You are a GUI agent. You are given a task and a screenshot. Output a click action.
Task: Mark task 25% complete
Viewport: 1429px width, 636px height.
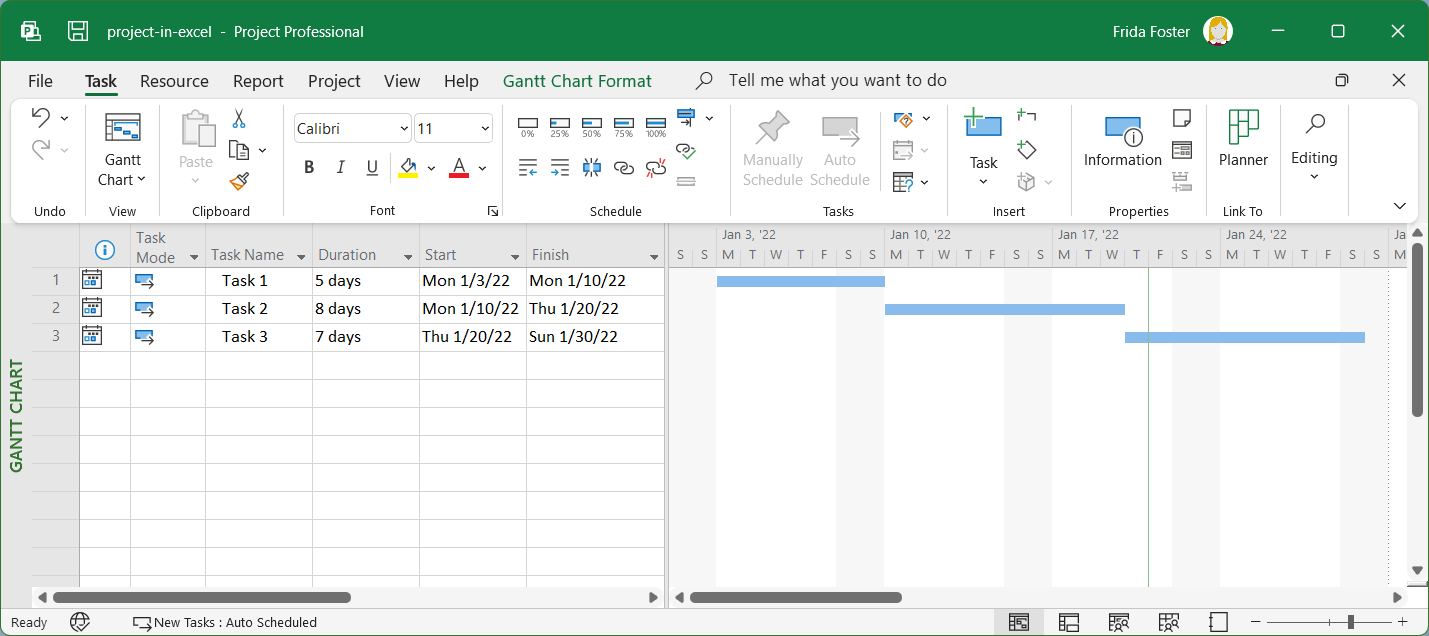560,125
